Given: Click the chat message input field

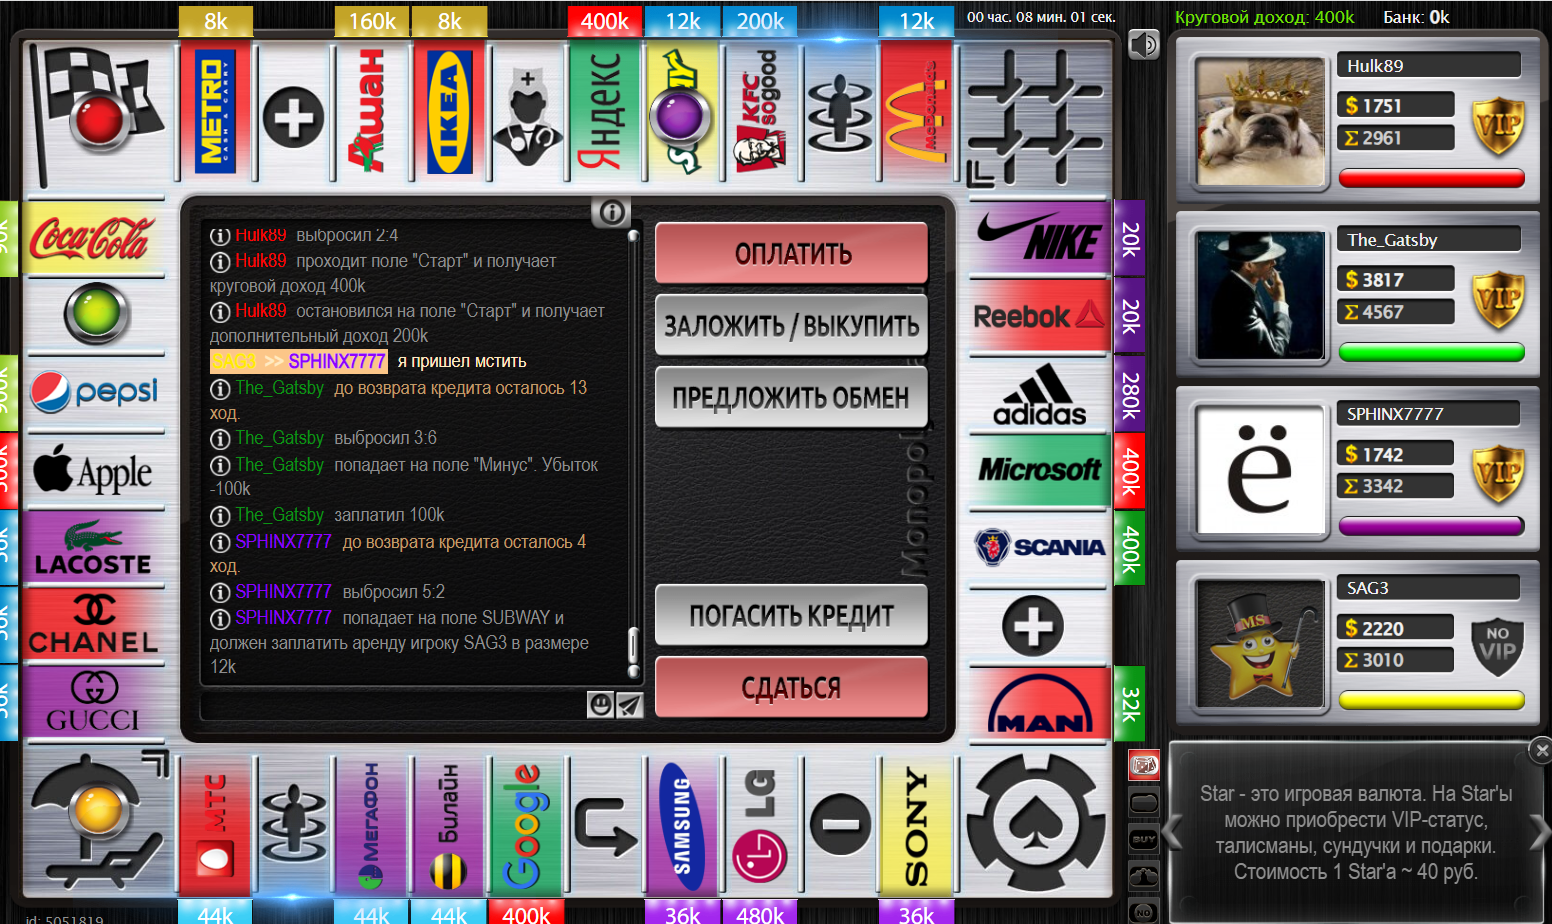Looking at the screenshot, I should coord(393,705).
